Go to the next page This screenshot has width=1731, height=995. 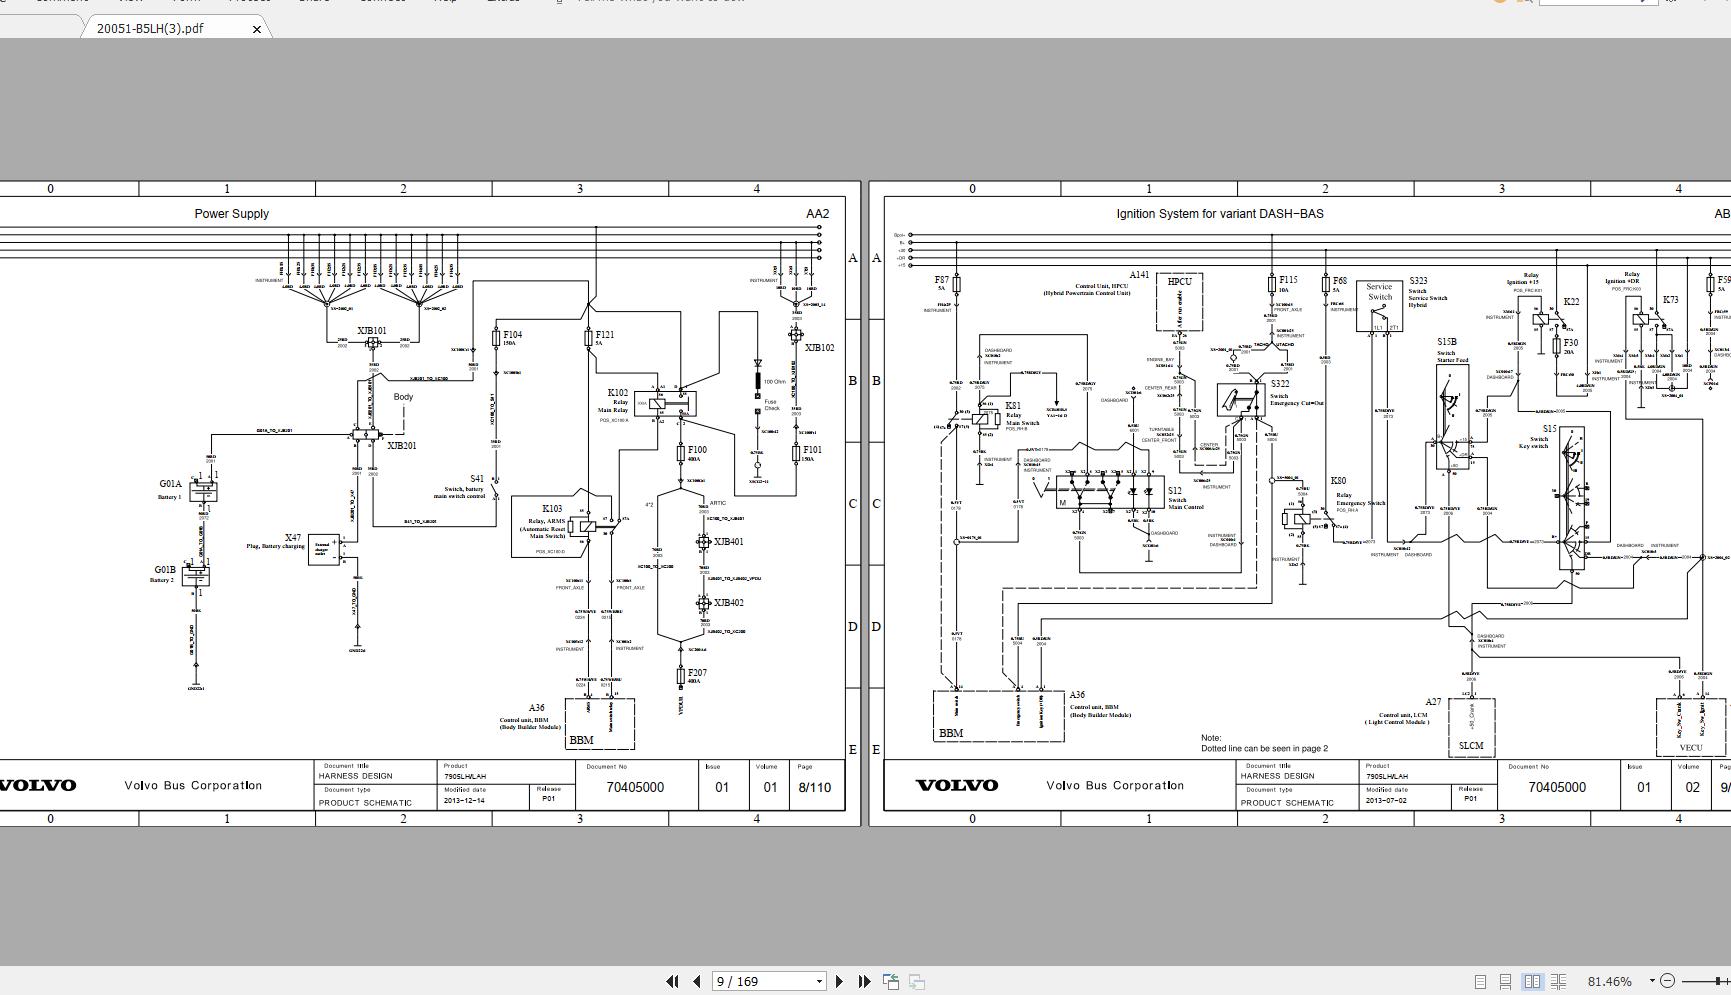(839, 982)
